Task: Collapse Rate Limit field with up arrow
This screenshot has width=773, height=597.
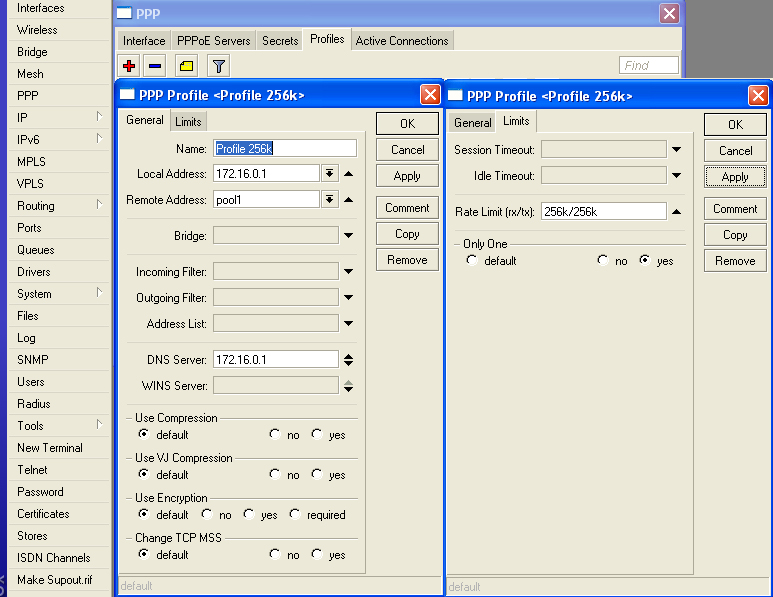Action: [x=676, y=212]
